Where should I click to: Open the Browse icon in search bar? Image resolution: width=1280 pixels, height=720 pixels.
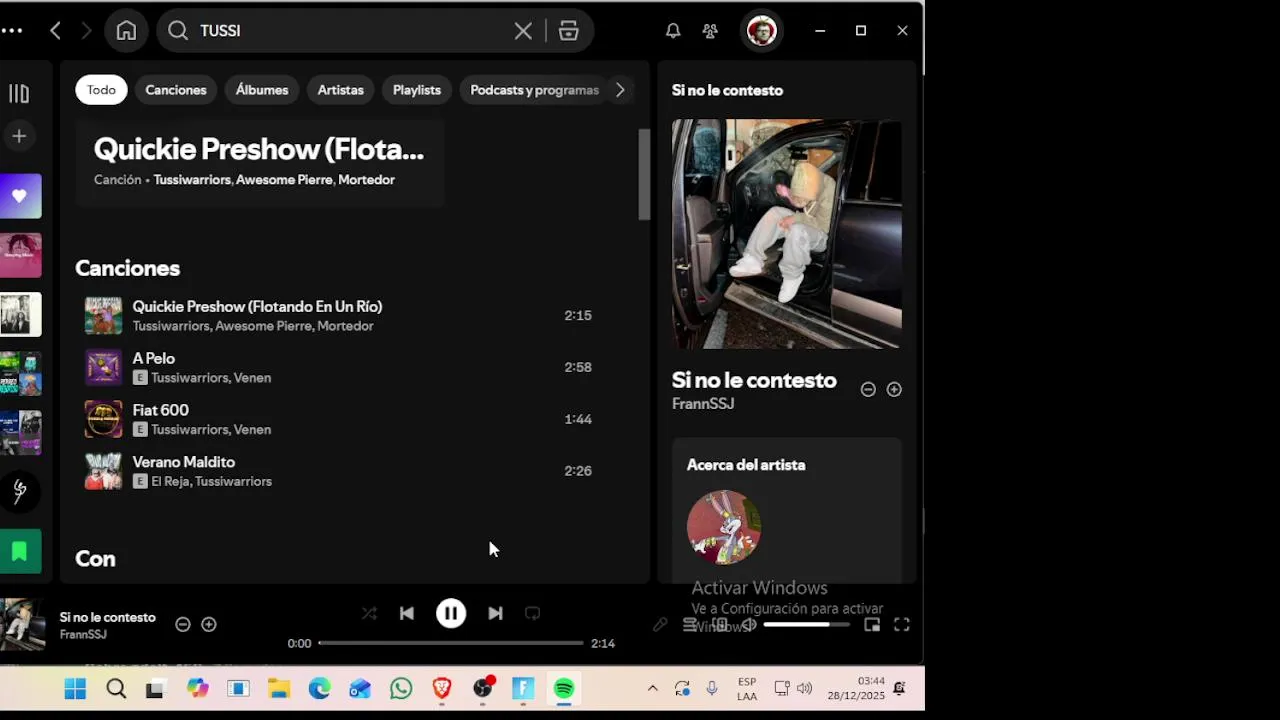[x=569, y=31]
